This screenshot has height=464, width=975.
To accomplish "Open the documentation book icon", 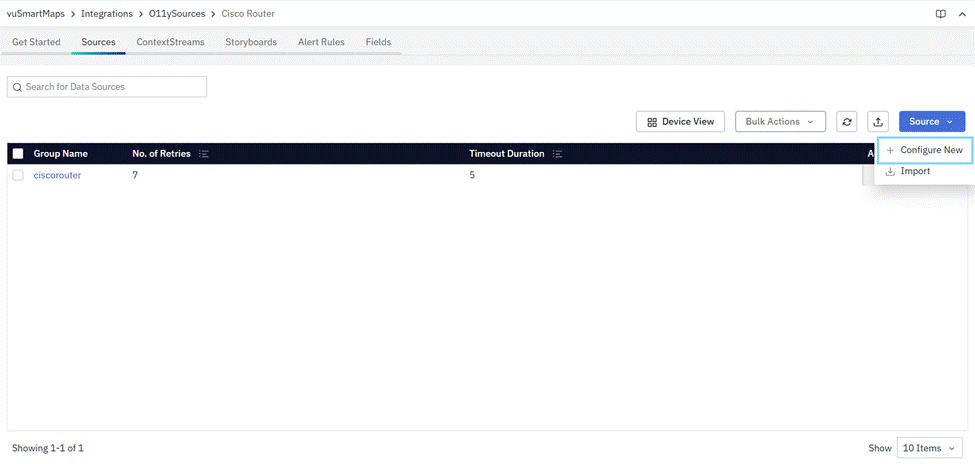I will click(940, 14).
